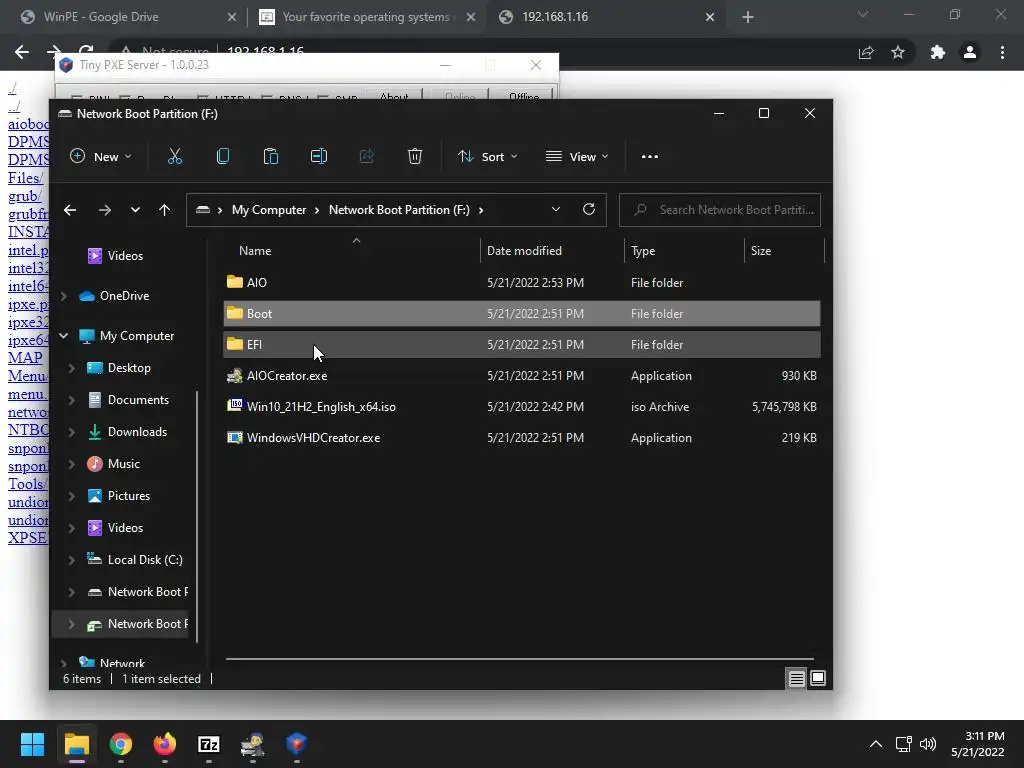Screen dimensions: 1024x768
Task: Select the Boot folder row
Action: [x=522, y=313]
